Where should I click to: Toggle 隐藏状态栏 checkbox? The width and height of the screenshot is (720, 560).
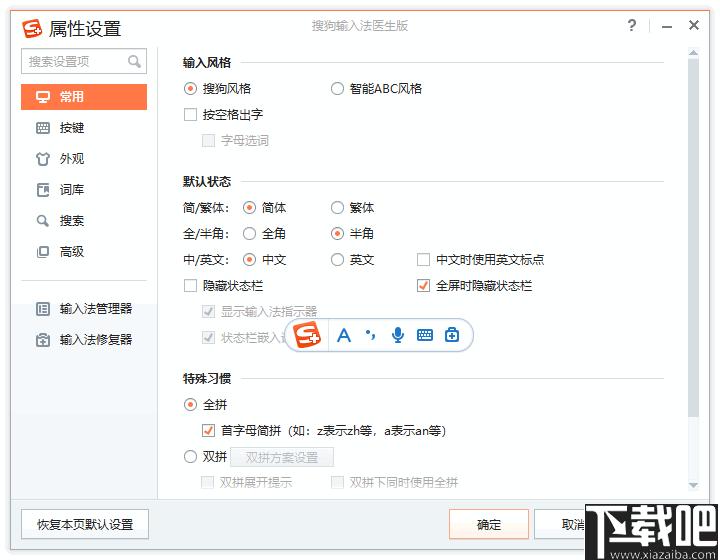[190, 286]
